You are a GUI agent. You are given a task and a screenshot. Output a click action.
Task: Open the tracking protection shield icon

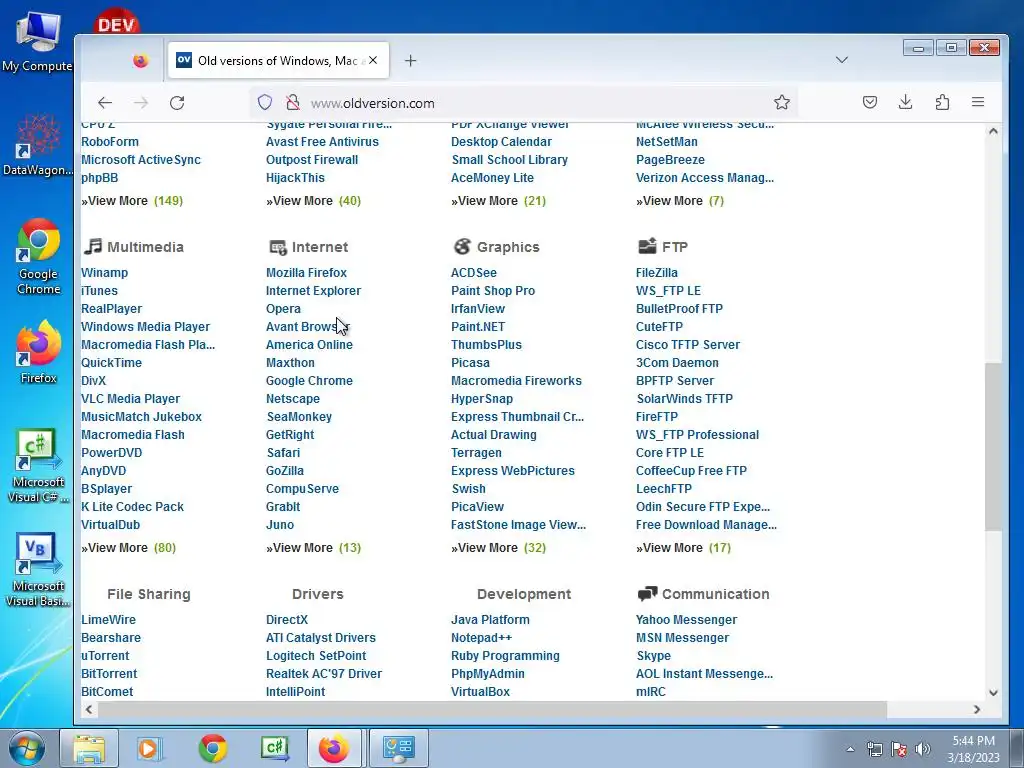(264, 103)
